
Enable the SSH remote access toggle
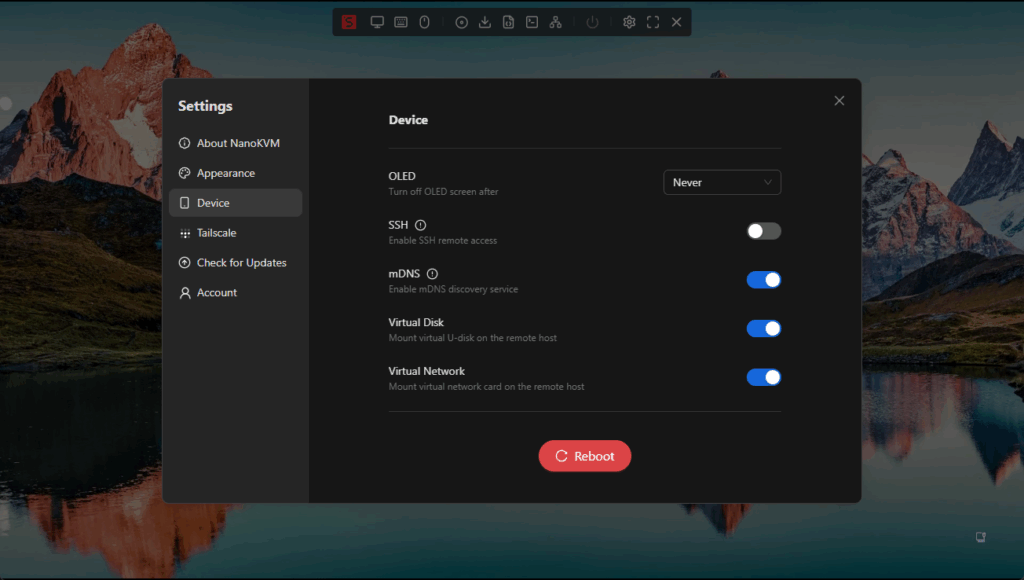pyautogui.click(x=763, y=231)
